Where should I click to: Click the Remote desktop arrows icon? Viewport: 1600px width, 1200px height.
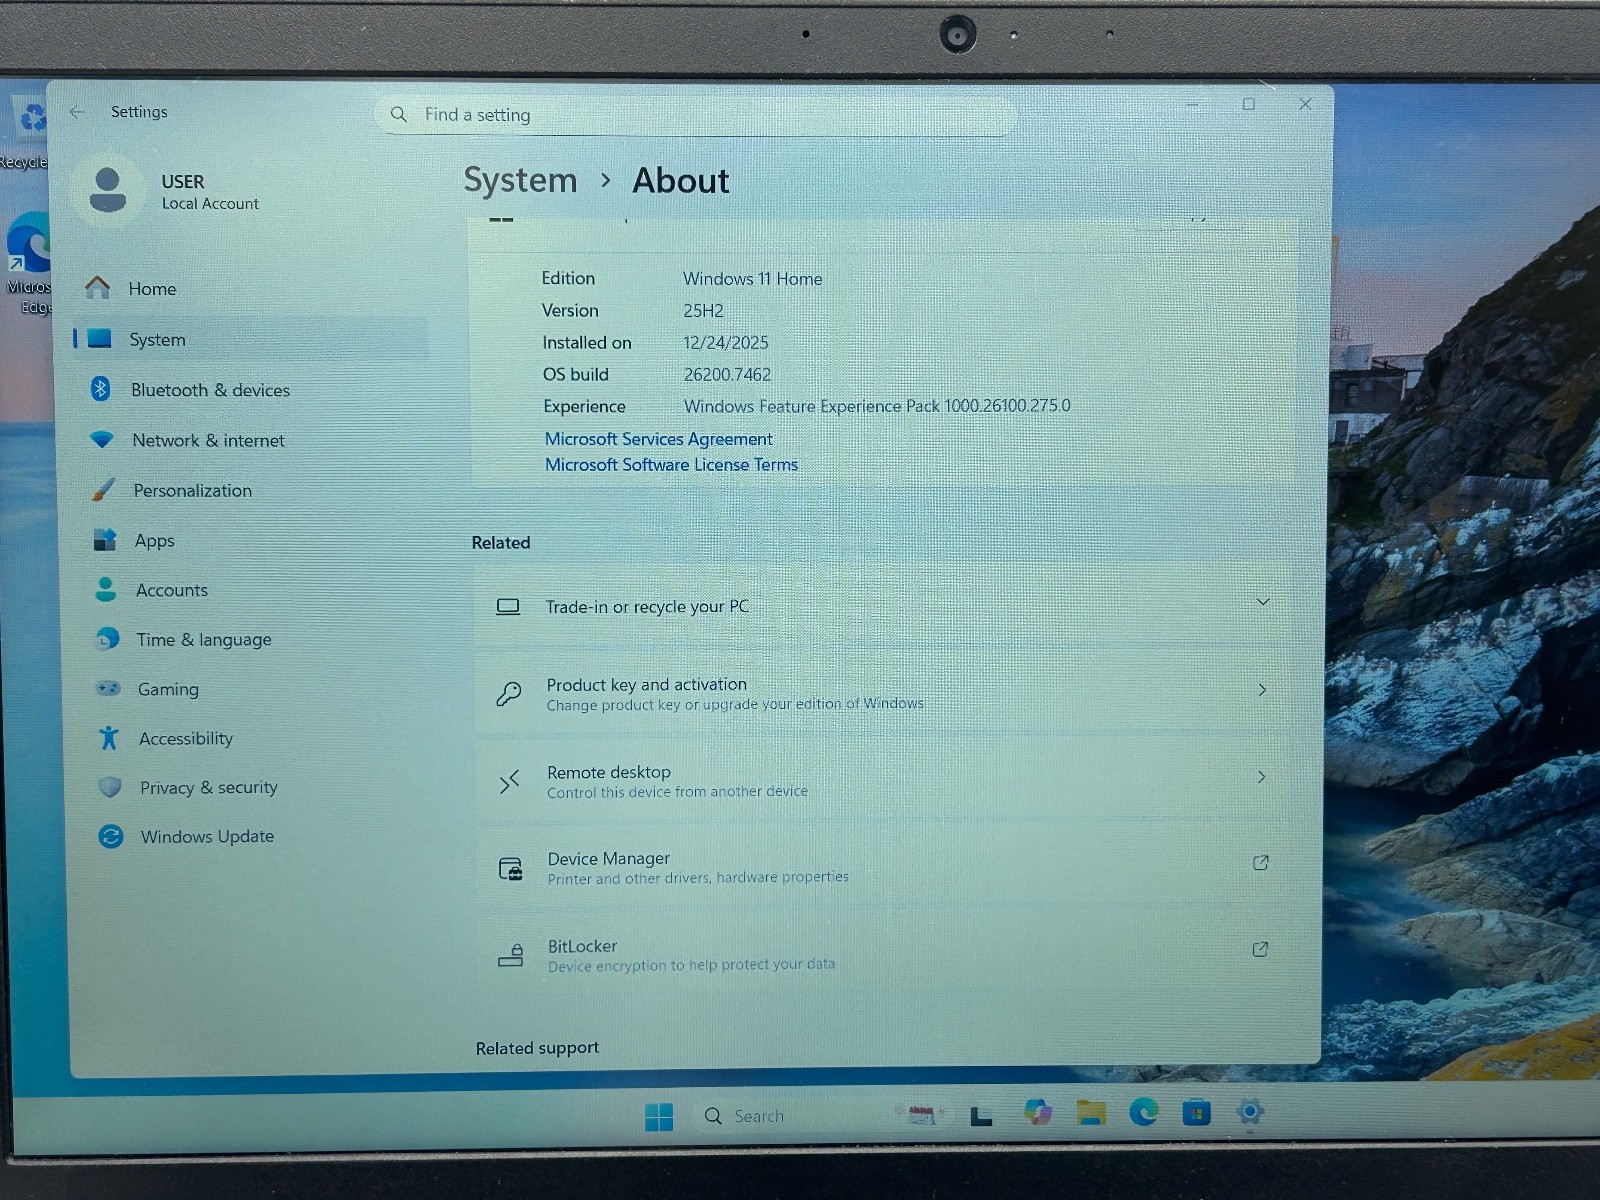point(510,781)
